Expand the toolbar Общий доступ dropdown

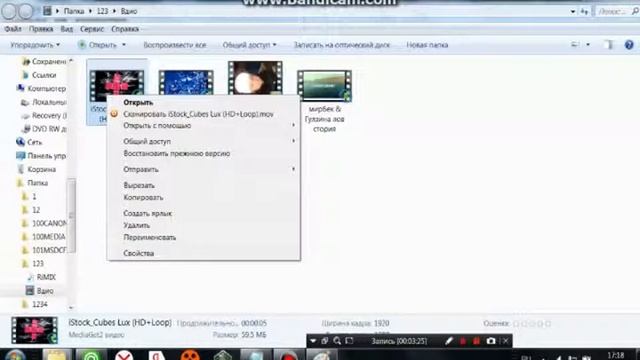click(x=249, y=45)
